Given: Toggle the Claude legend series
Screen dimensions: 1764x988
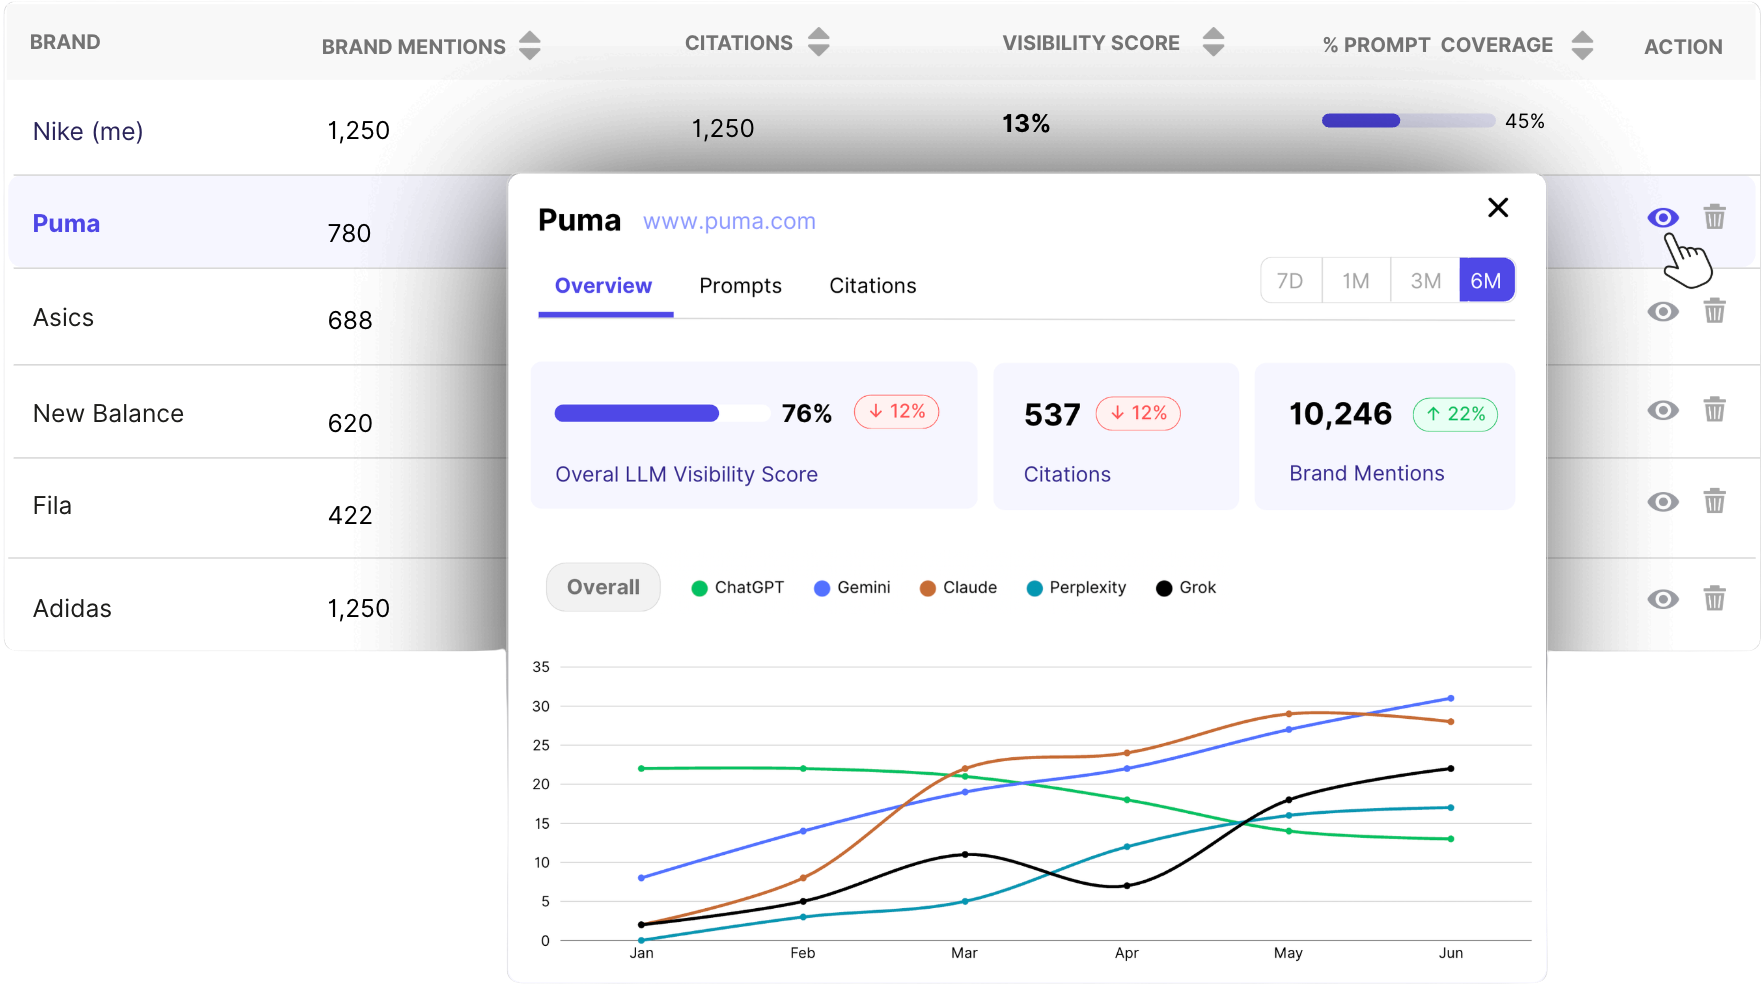Looking at the screenshot, I should [x=958, y=588].
